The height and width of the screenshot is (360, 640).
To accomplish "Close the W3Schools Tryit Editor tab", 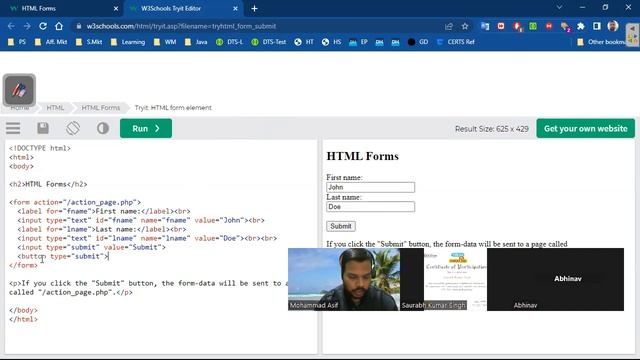I will pos(235,9).
